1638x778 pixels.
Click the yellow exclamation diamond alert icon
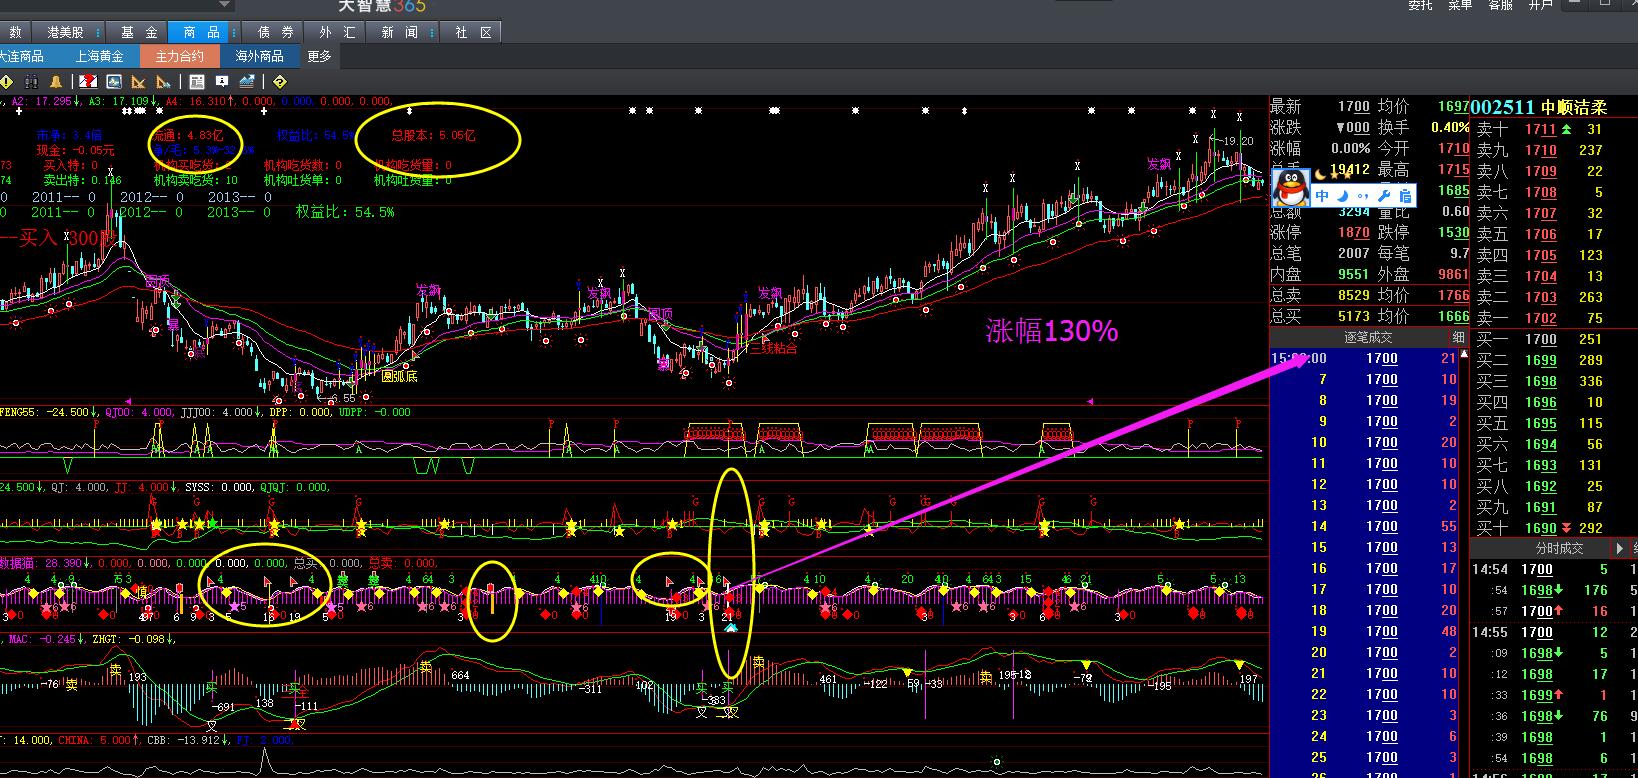click(7, 82)
